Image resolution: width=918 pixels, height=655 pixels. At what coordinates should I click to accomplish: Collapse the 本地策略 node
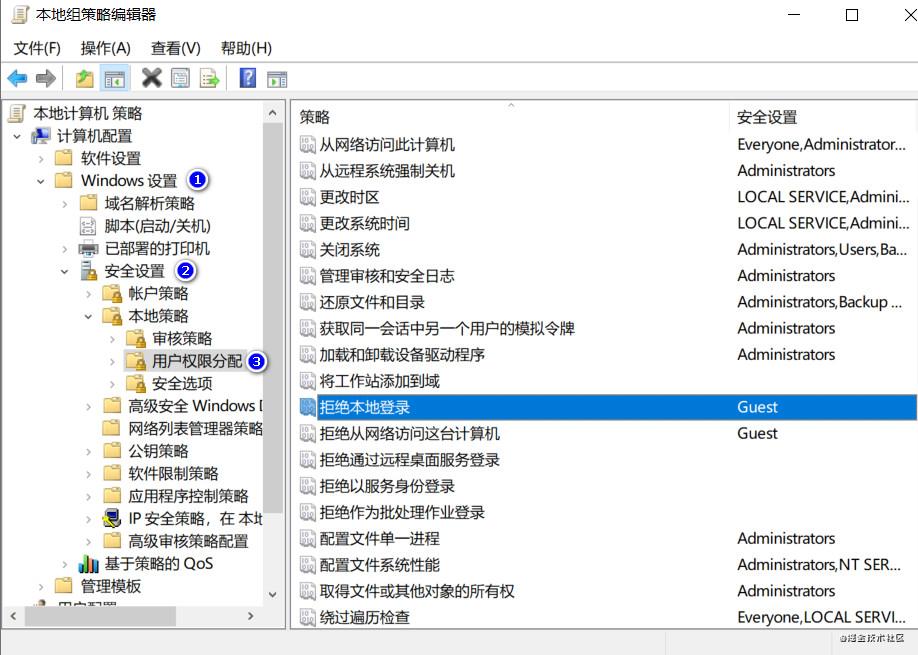[88, 317]
